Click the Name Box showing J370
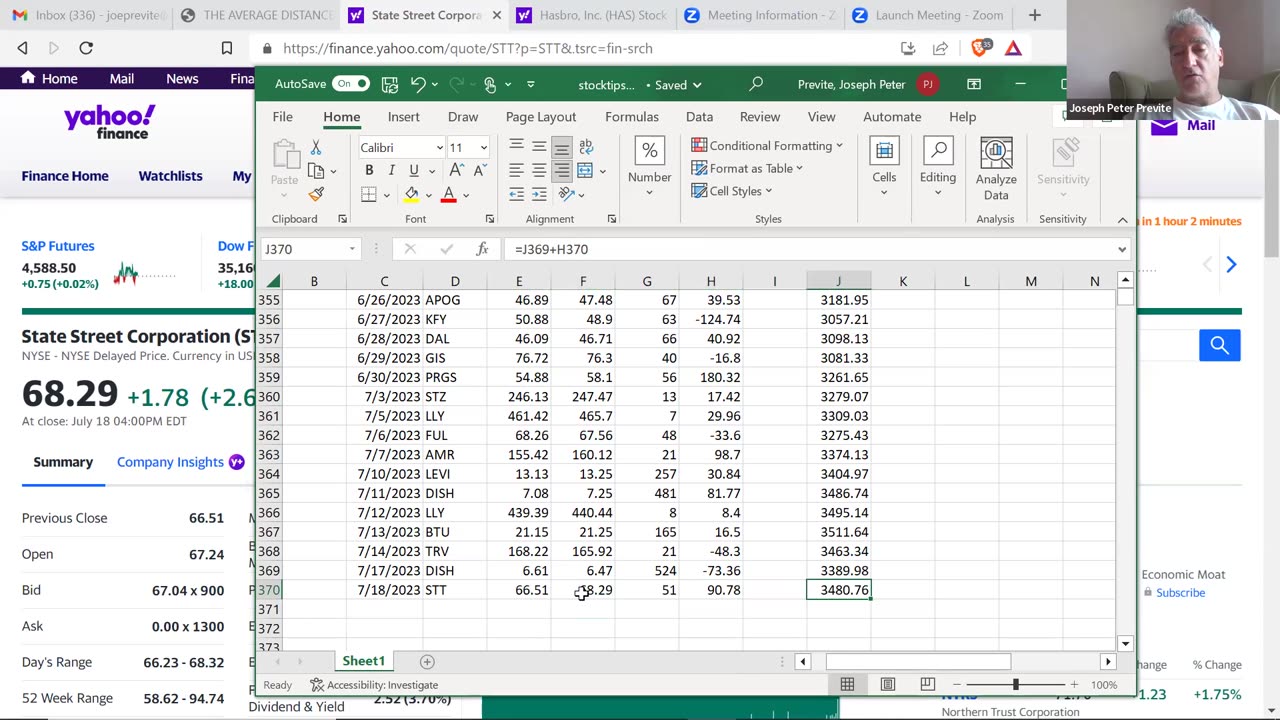The image size is (1280, 720). pos(308,249)
